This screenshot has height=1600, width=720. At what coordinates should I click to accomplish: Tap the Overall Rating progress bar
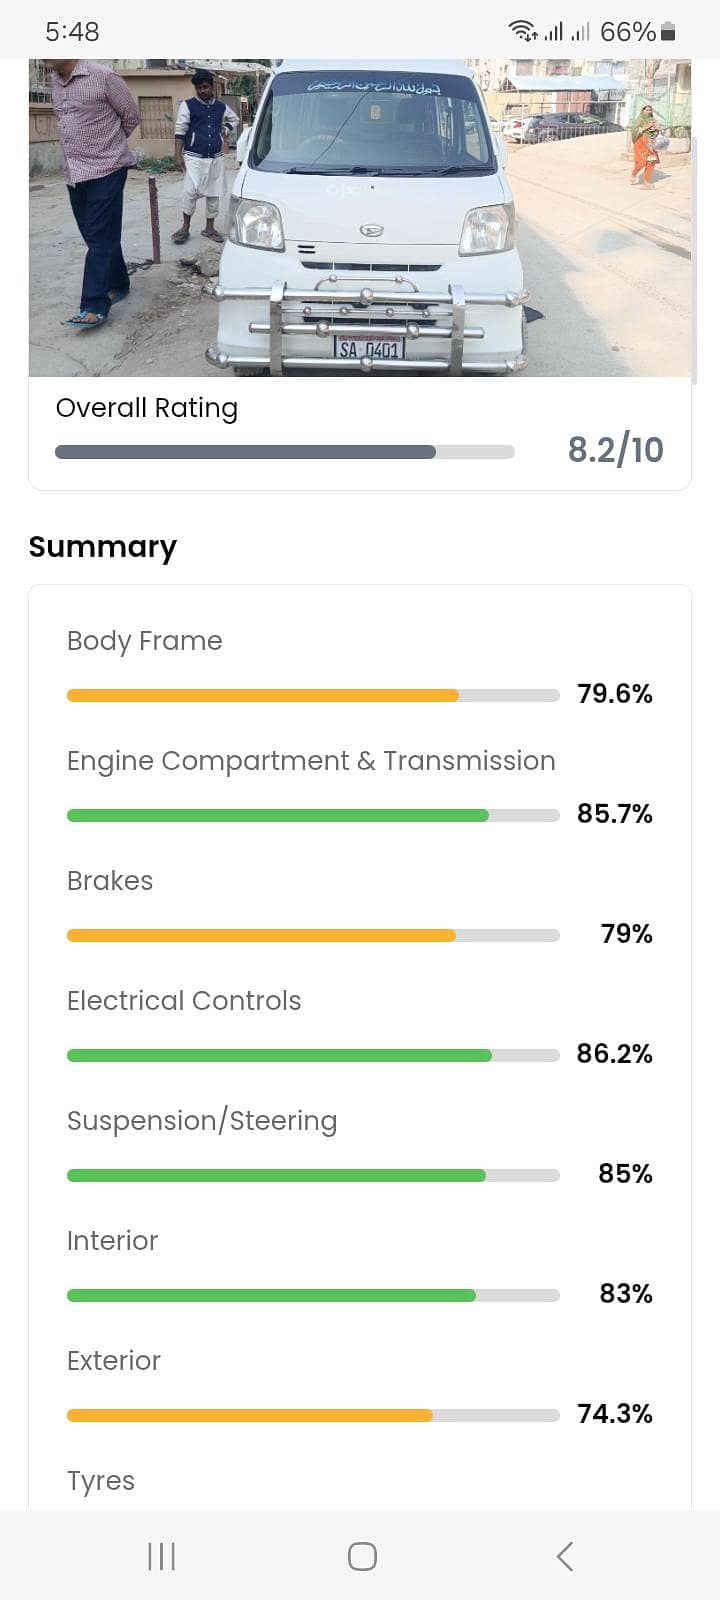pyautogui.click(x=284, y=452)
